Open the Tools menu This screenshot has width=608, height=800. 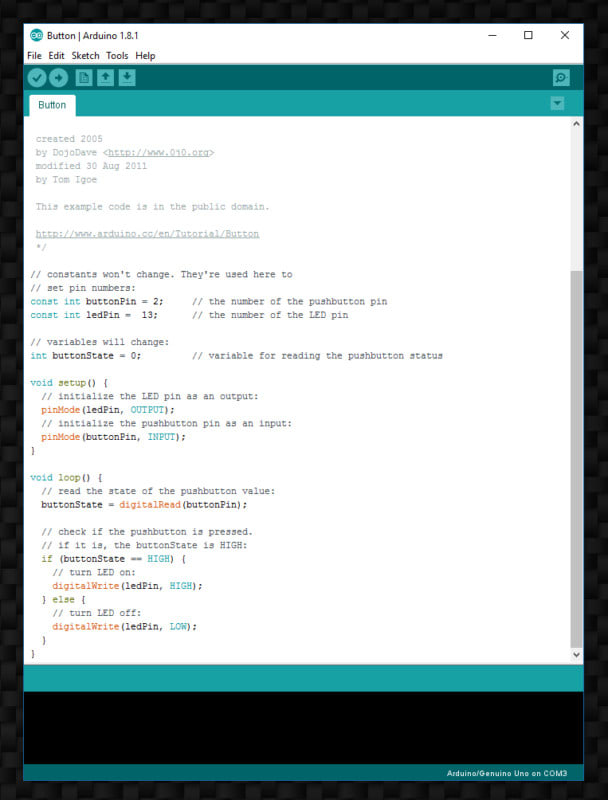[x=117, y=56]
